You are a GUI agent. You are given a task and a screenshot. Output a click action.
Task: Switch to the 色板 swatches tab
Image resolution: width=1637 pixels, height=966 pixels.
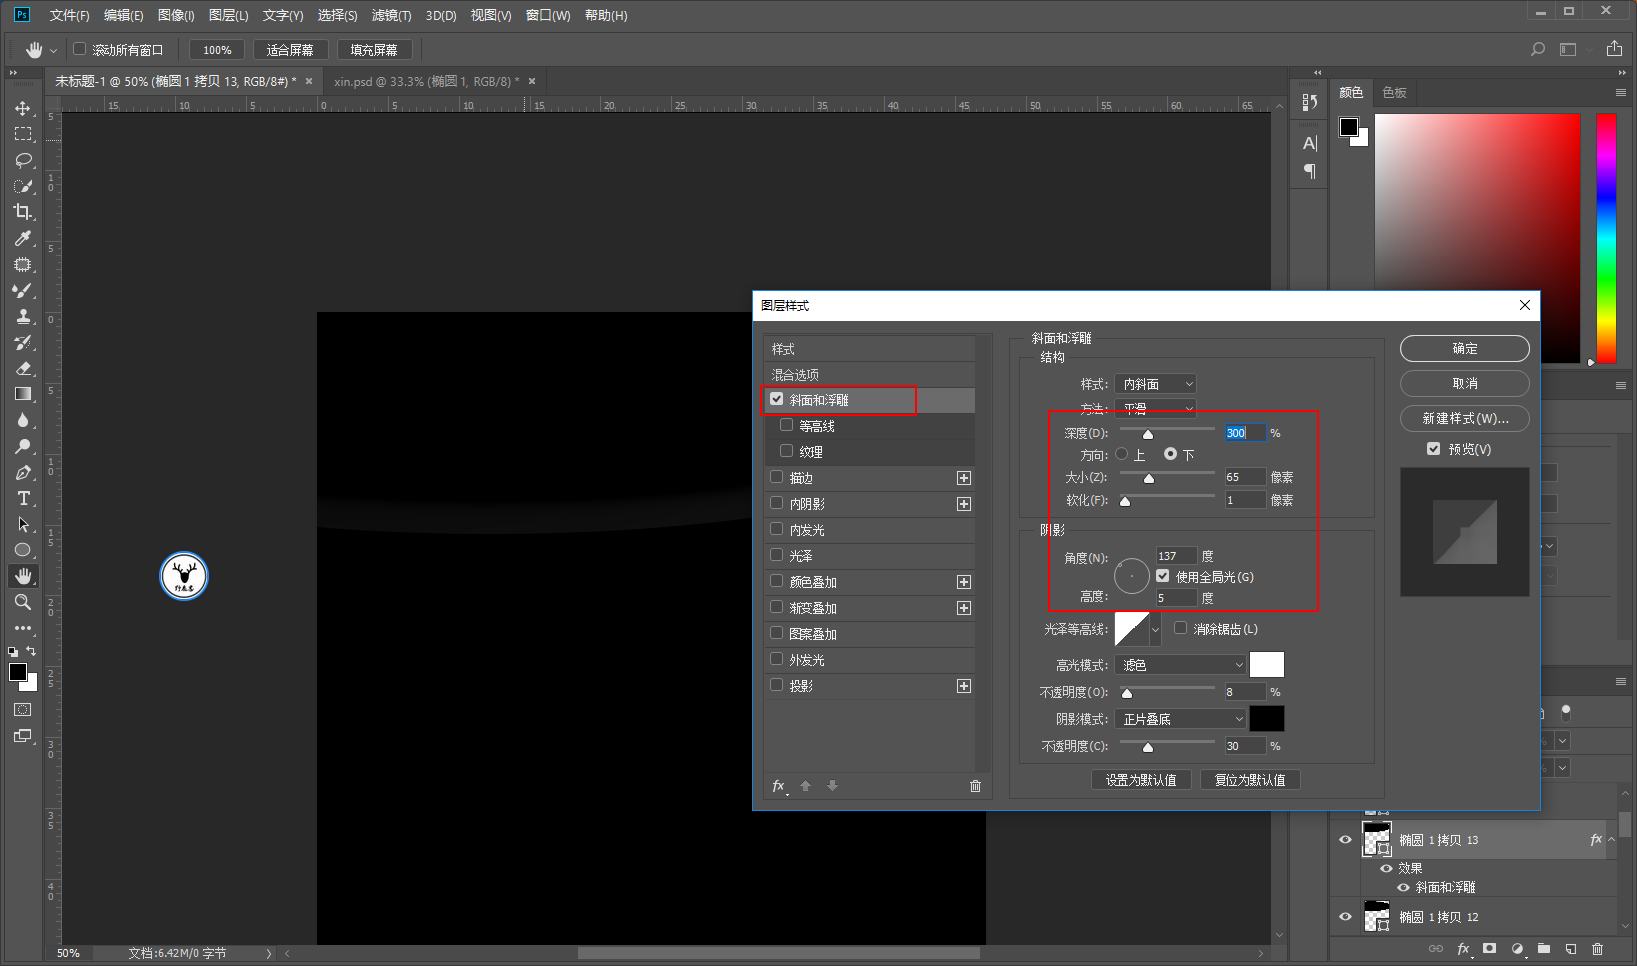click(x=1394, y=92)
